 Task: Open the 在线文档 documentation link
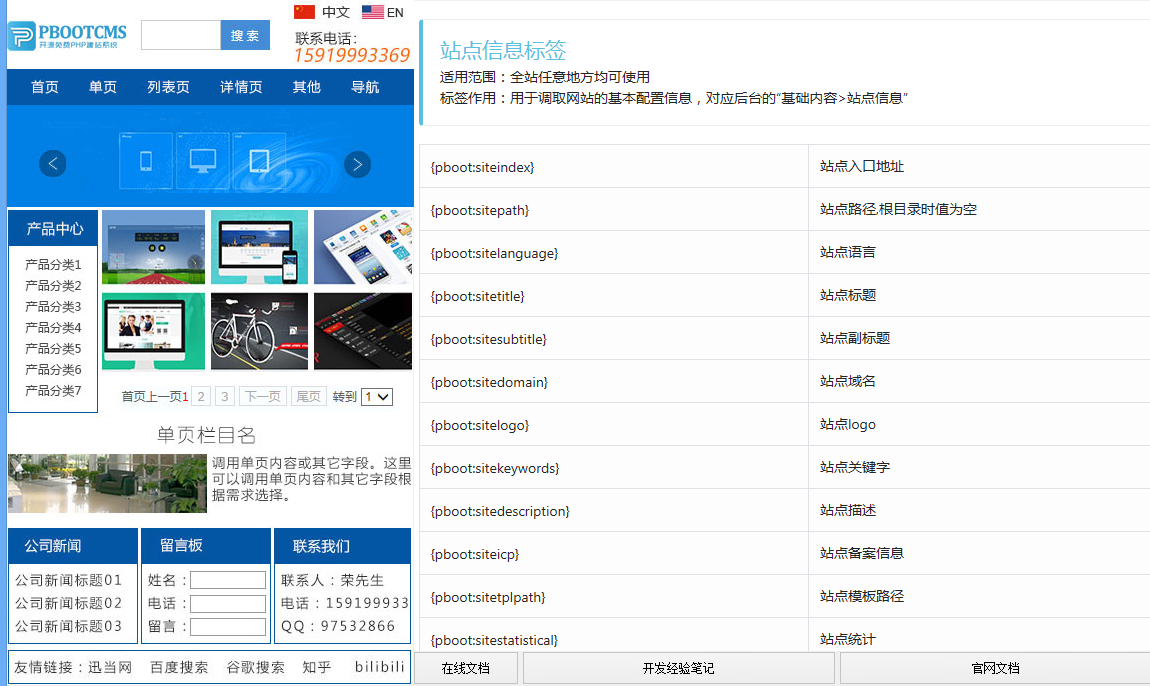(466, 666)
